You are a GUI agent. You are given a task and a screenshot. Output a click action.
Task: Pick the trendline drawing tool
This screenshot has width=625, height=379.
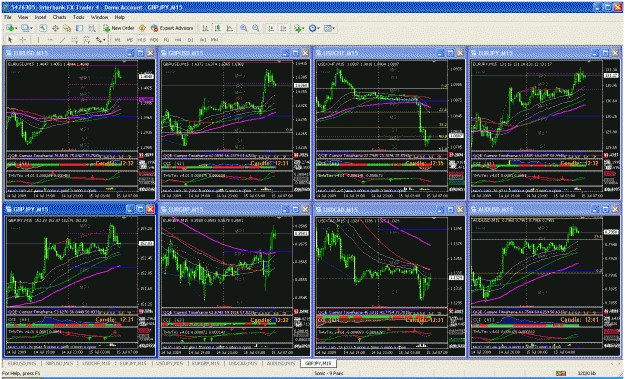pos(62,40)
